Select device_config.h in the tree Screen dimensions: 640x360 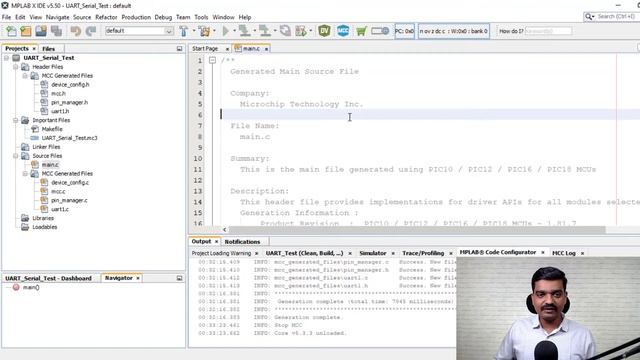tap(70, 85)
